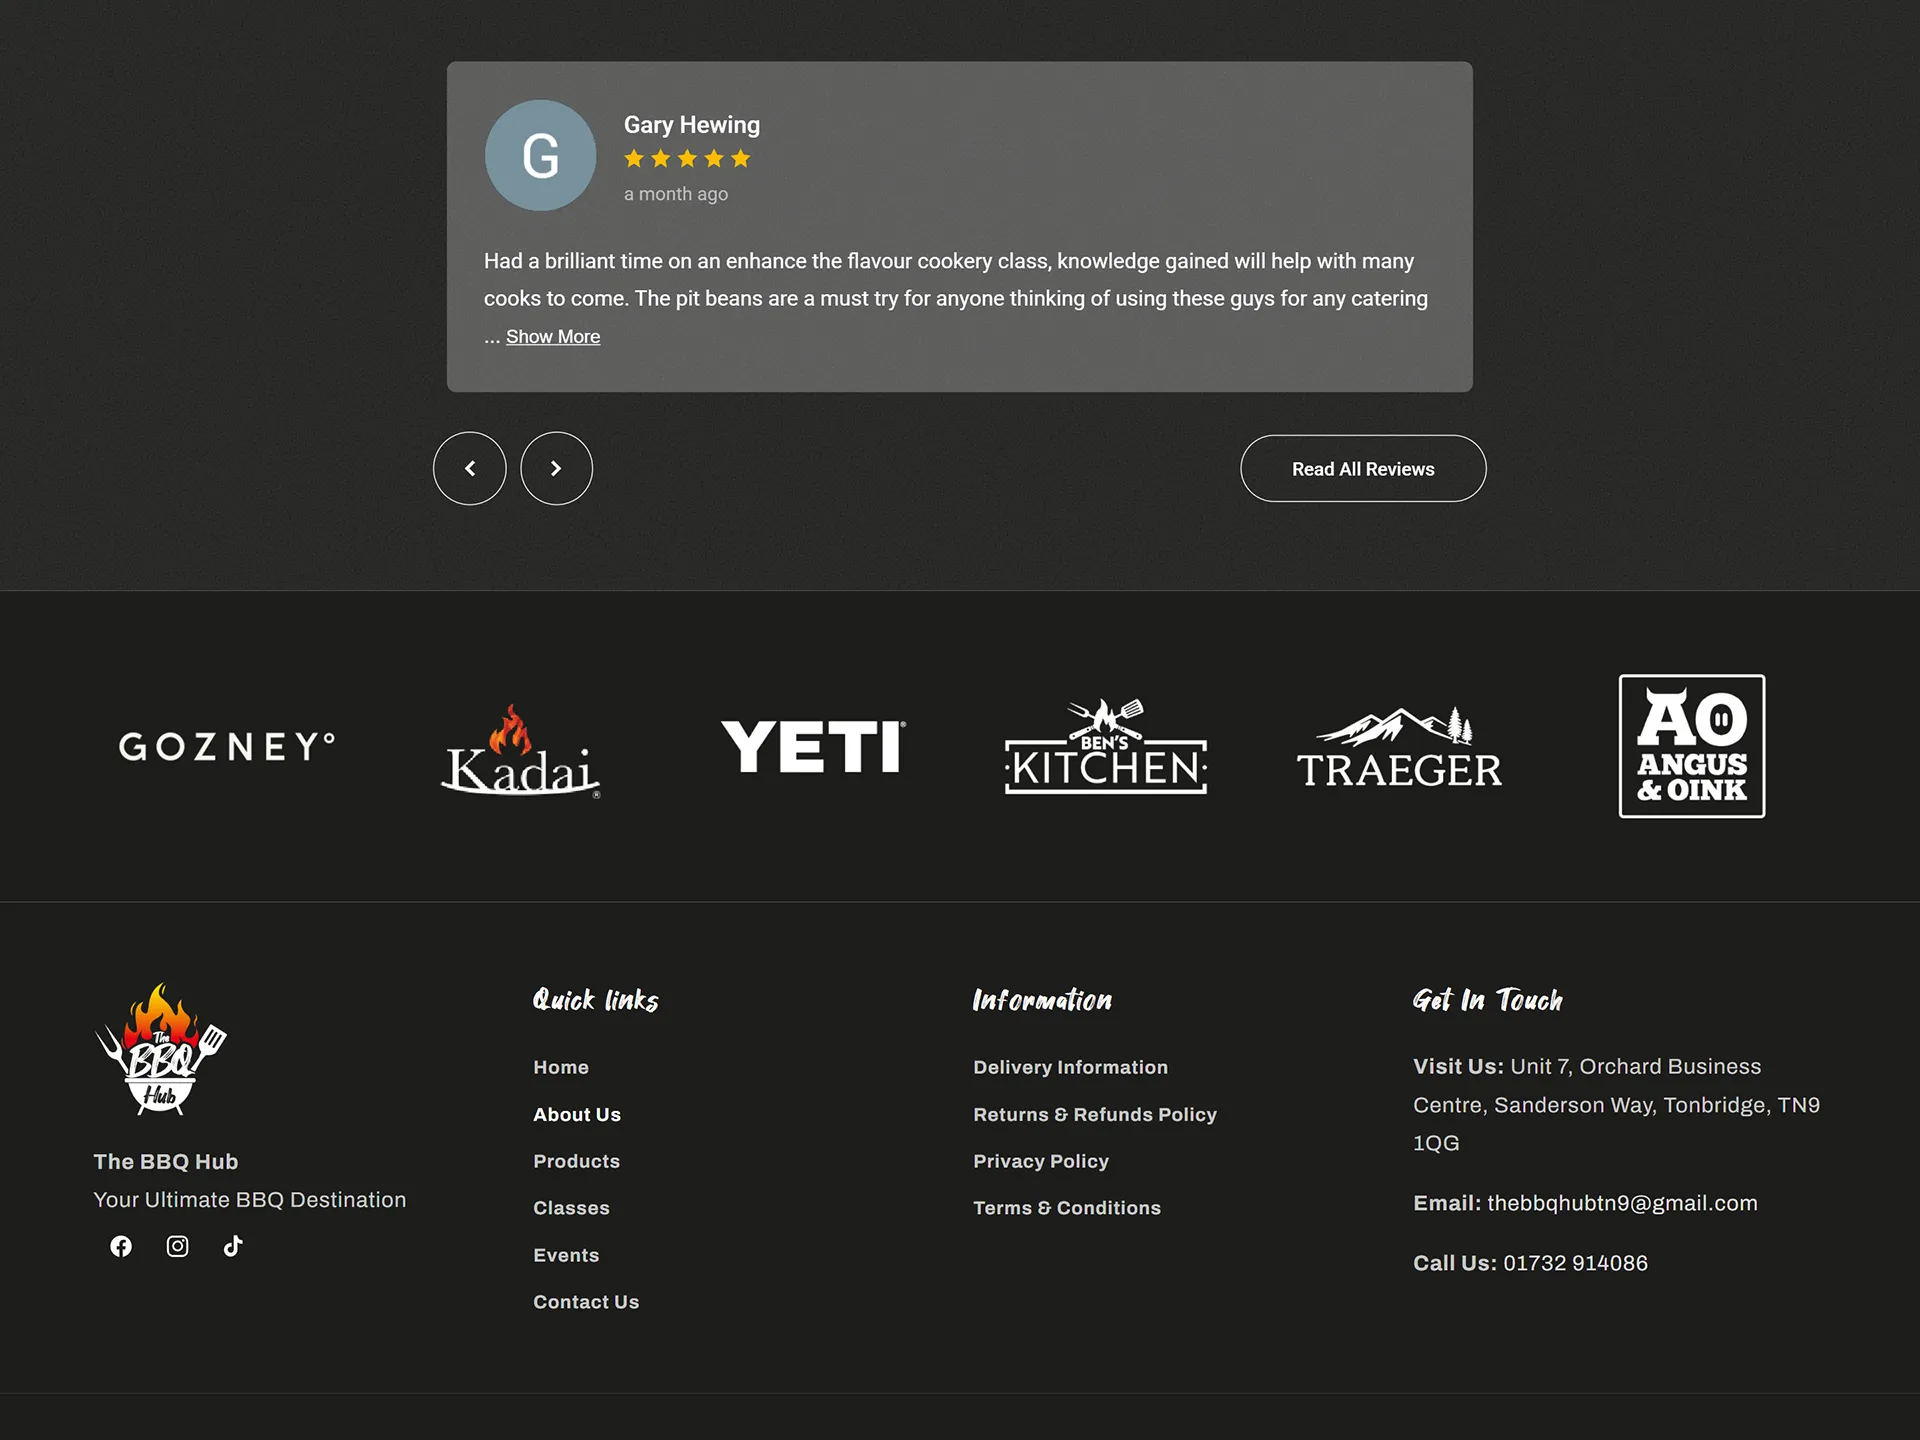This screenshot has width=1920, height=1440.
Task: Open the Instagram profile icon
Action: (x=177, y=1246)
